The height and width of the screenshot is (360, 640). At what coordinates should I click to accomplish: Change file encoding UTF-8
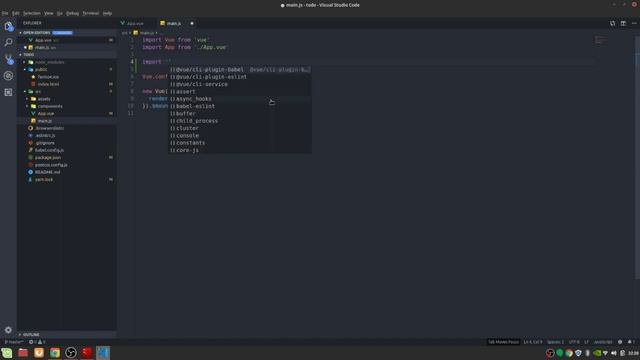click(x=574, y=342)
